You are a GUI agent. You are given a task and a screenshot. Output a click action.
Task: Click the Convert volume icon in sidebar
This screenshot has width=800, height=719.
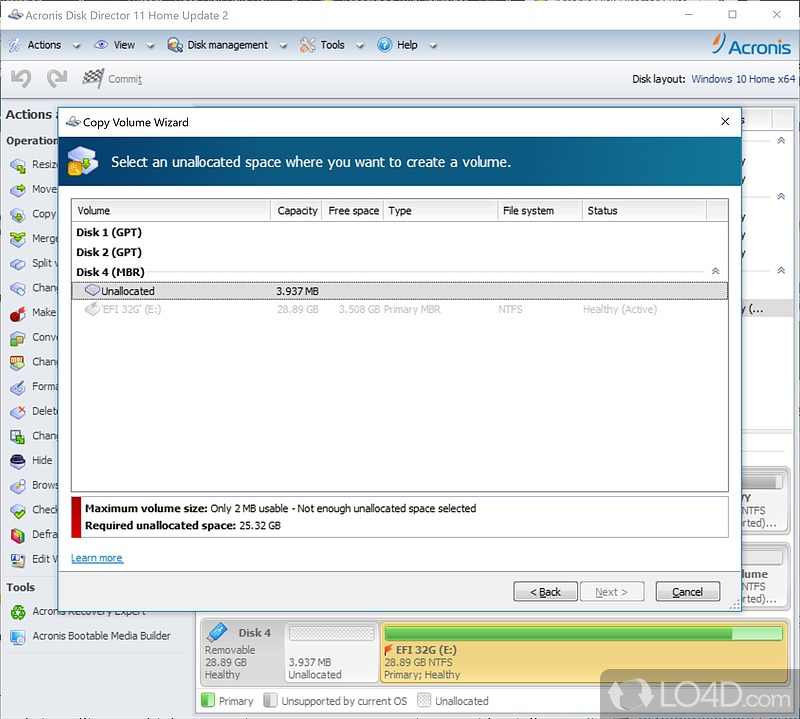tap(18, 338)
